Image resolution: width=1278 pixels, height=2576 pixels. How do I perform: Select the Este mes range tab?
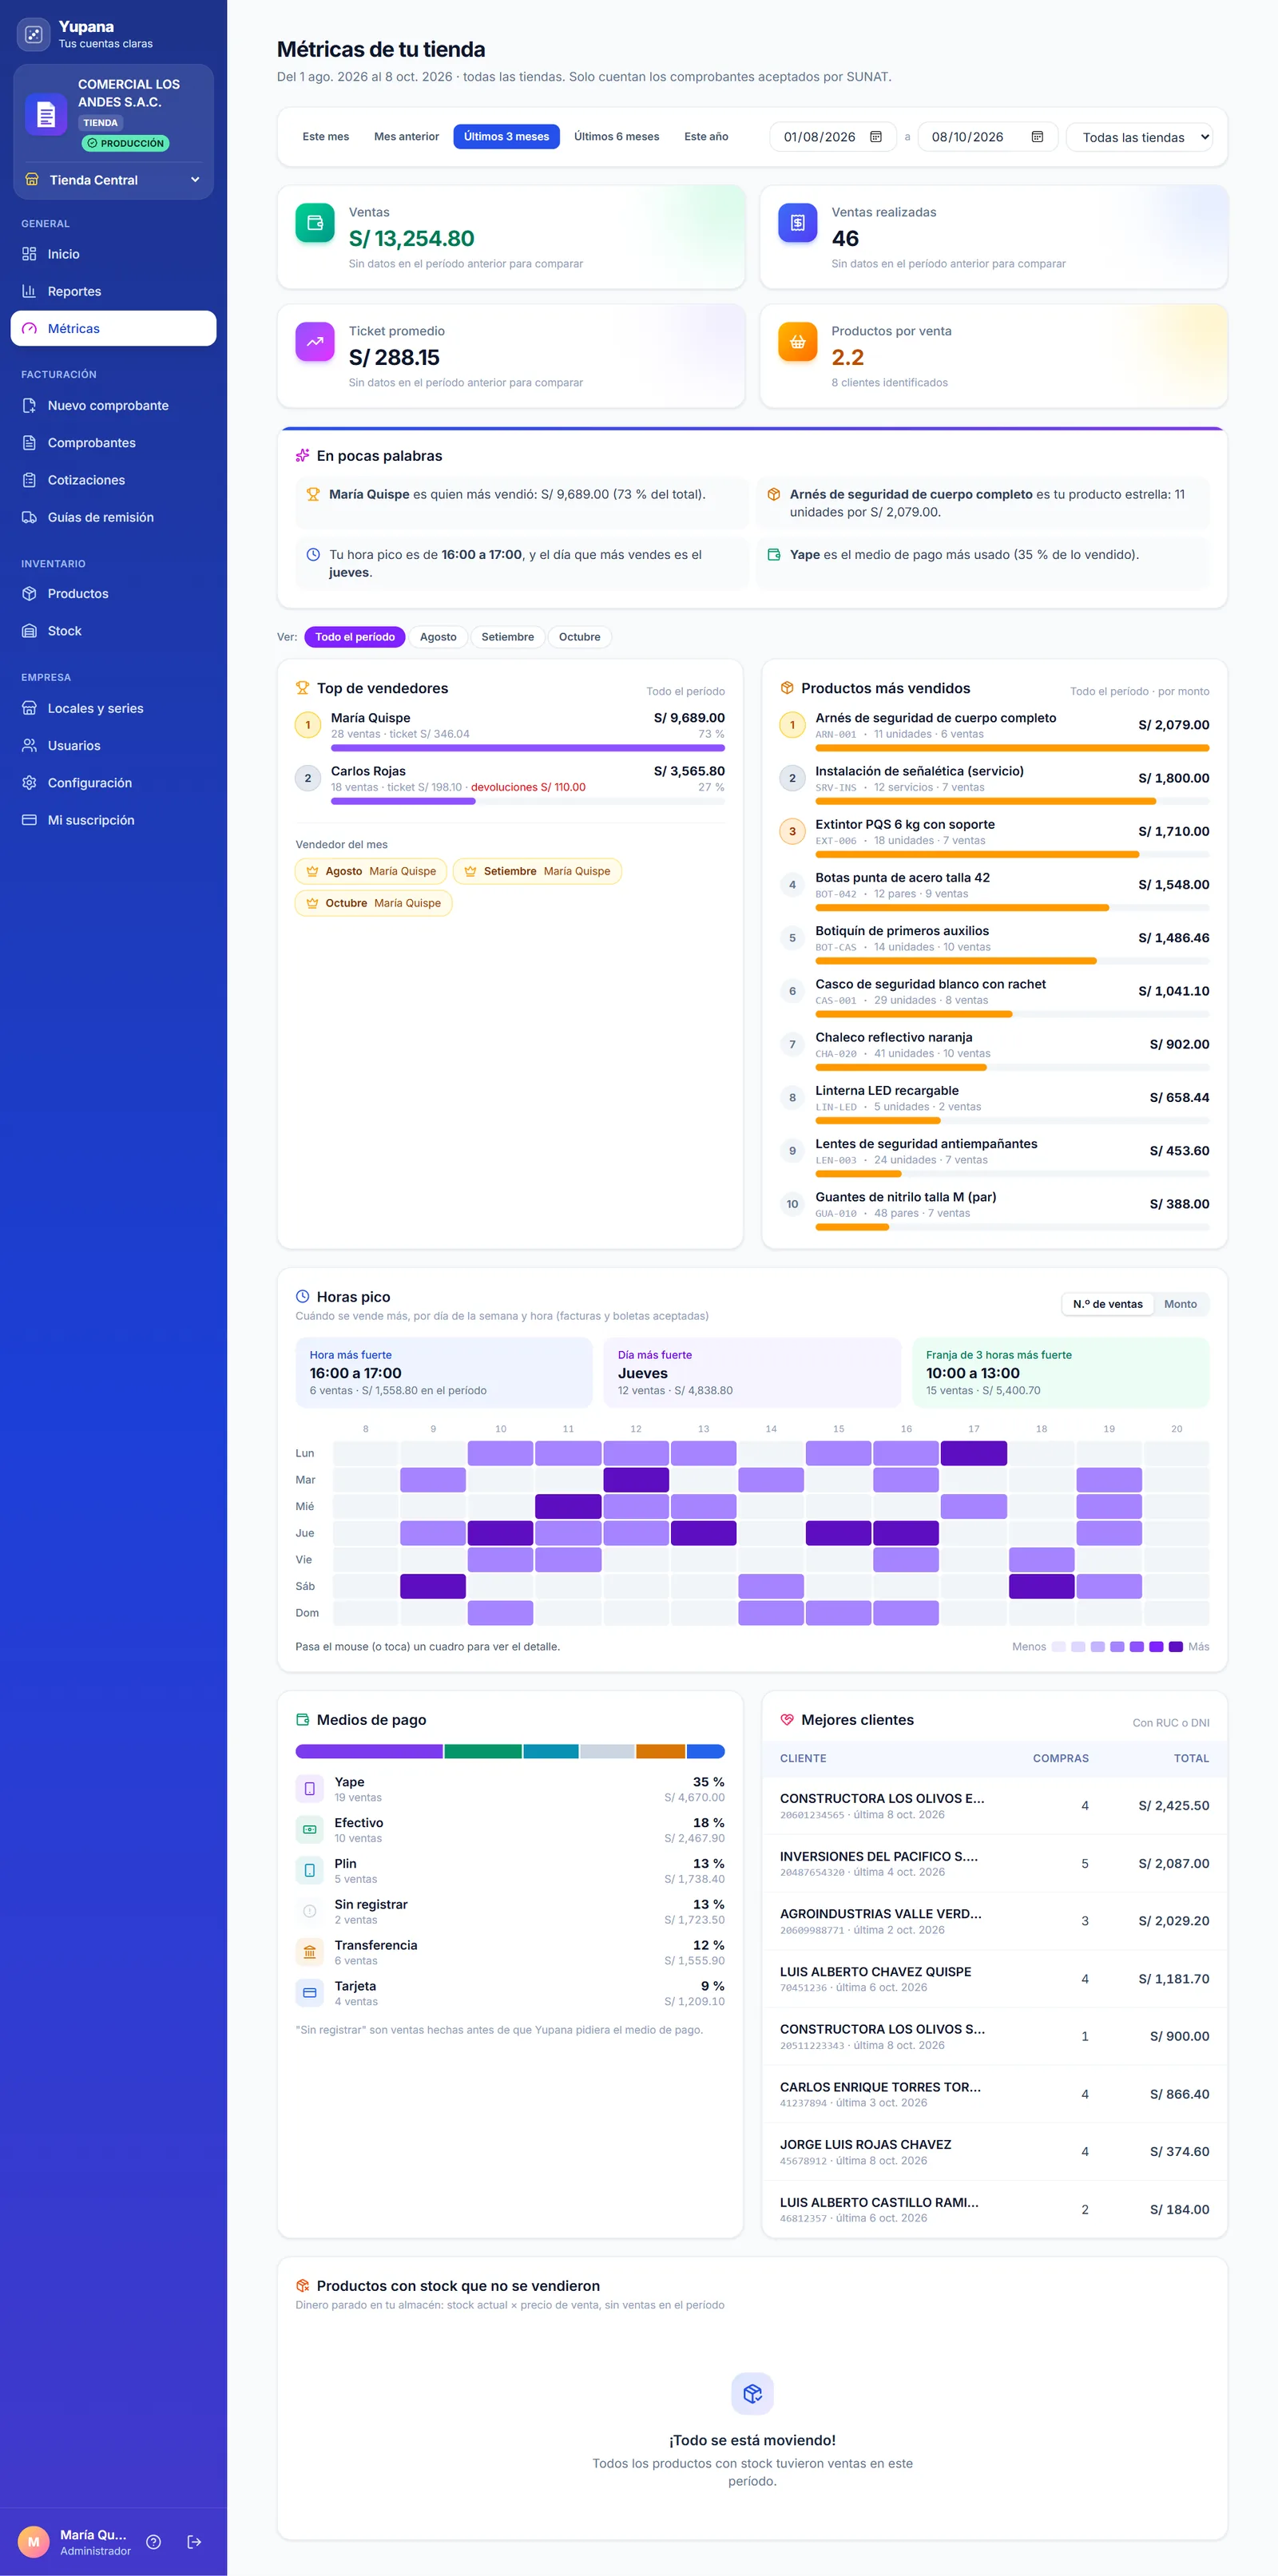tap(326, 137)
